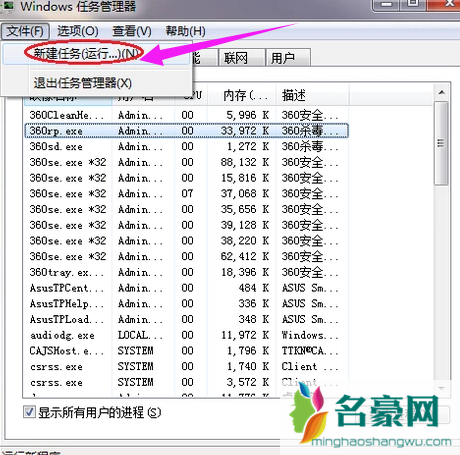The image size is (460, 455).
Task: Switch to the 用户 tab
Action: (x=288, y=58)
